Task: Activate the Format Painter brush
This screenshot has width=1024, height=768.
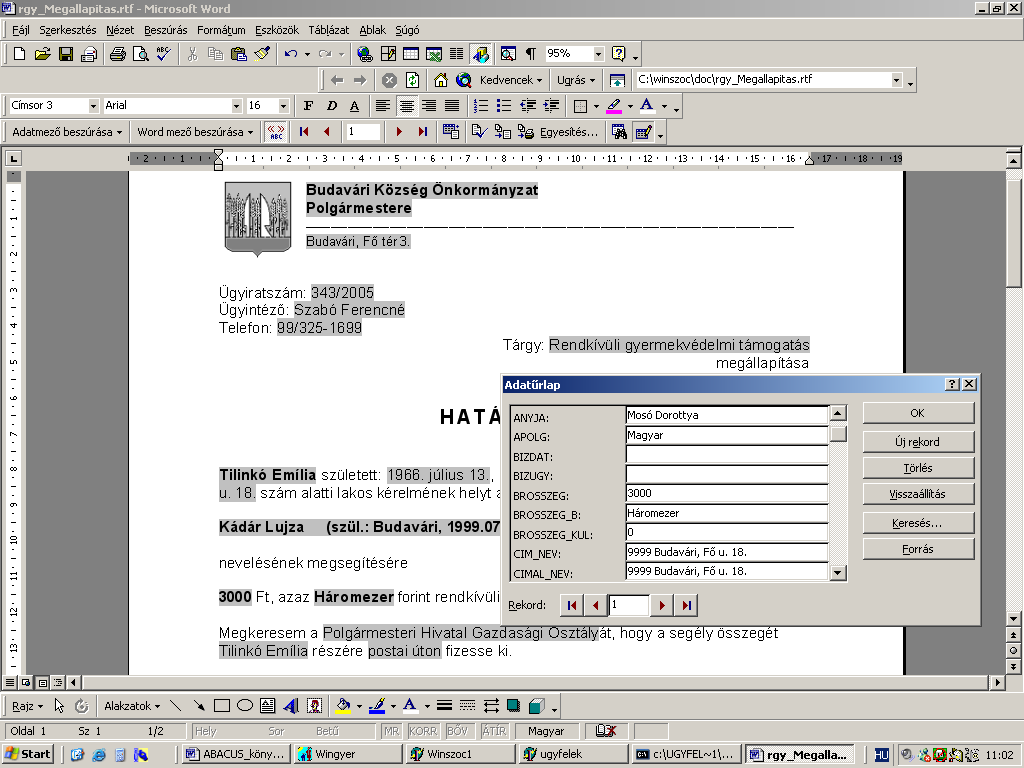Action: tap(263, 54)
